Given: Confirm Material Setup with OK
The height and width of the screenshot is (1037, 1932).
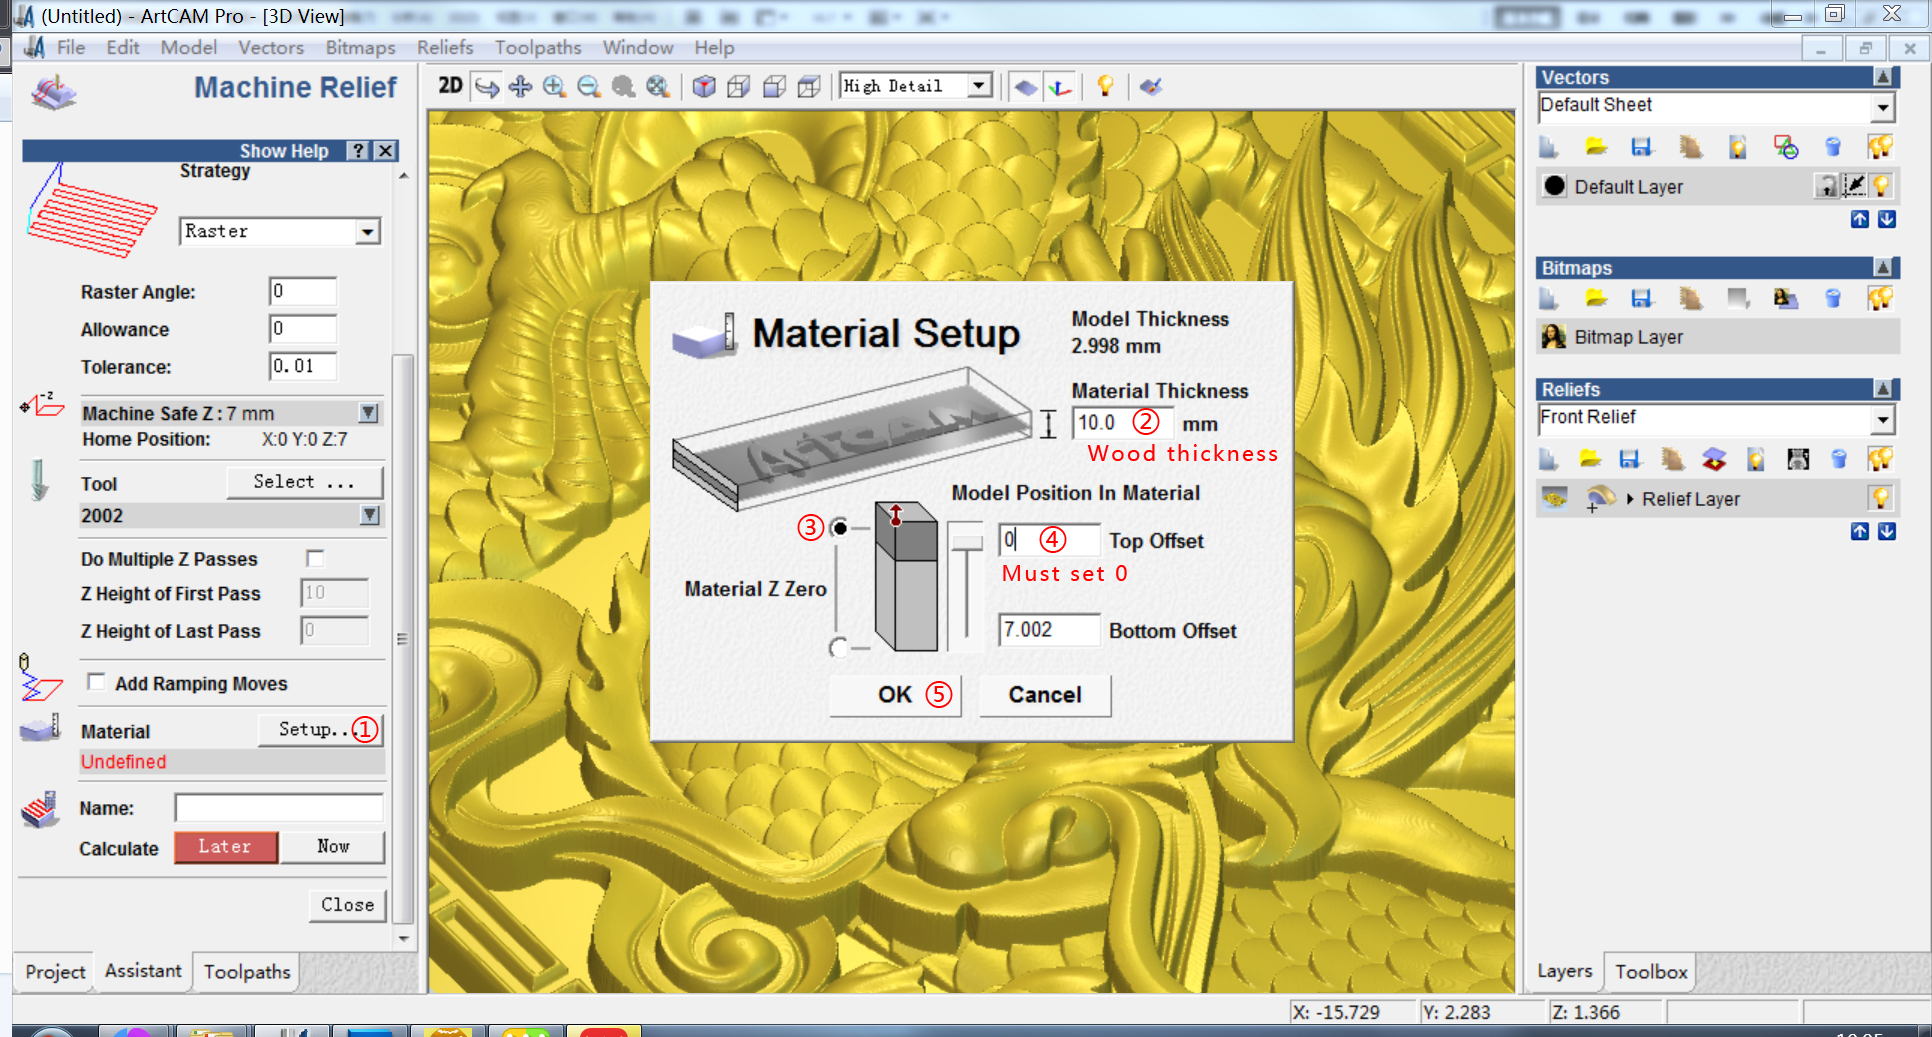Looking at the screenshot, I should tap(895, 694).
